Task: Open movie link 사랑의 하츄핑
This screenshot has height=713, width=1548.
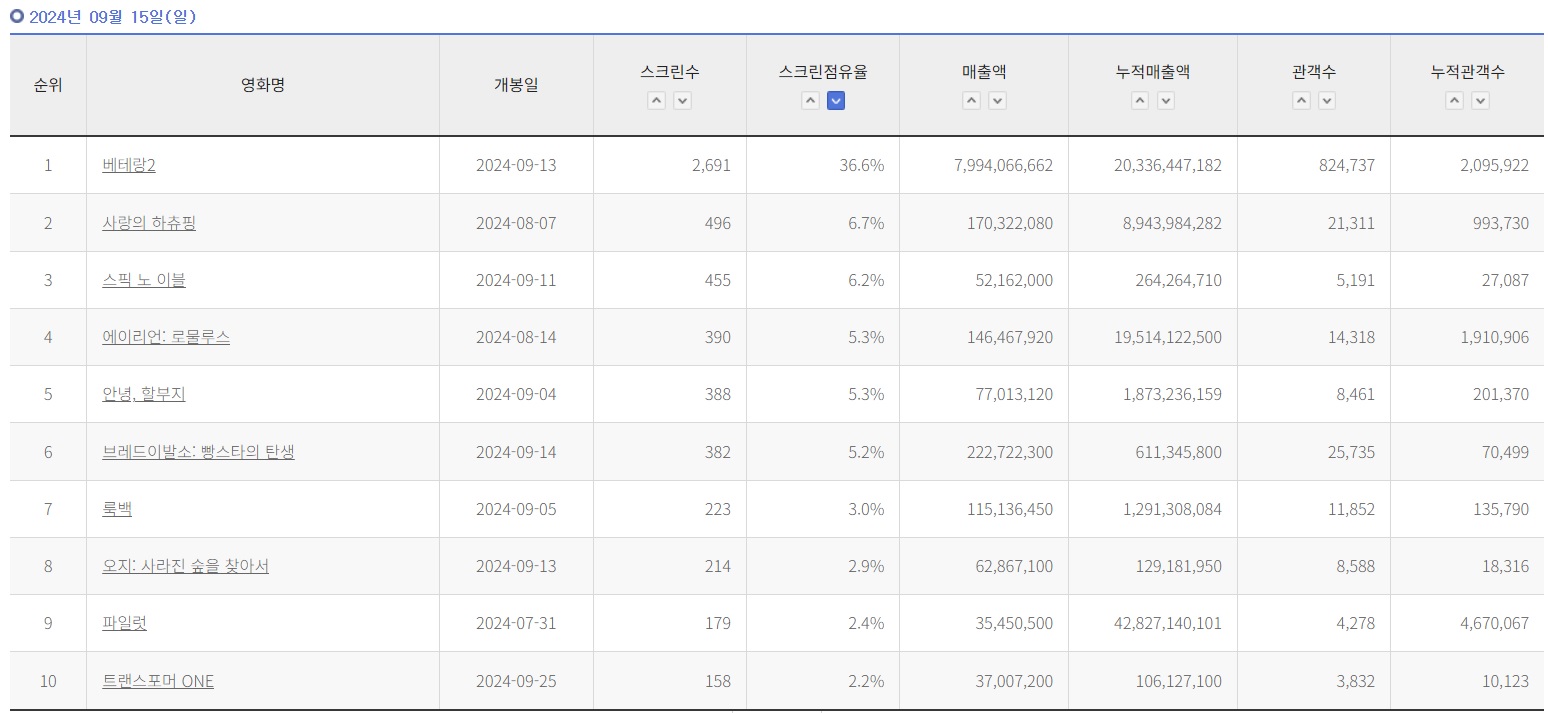Action: pos(149,223)
